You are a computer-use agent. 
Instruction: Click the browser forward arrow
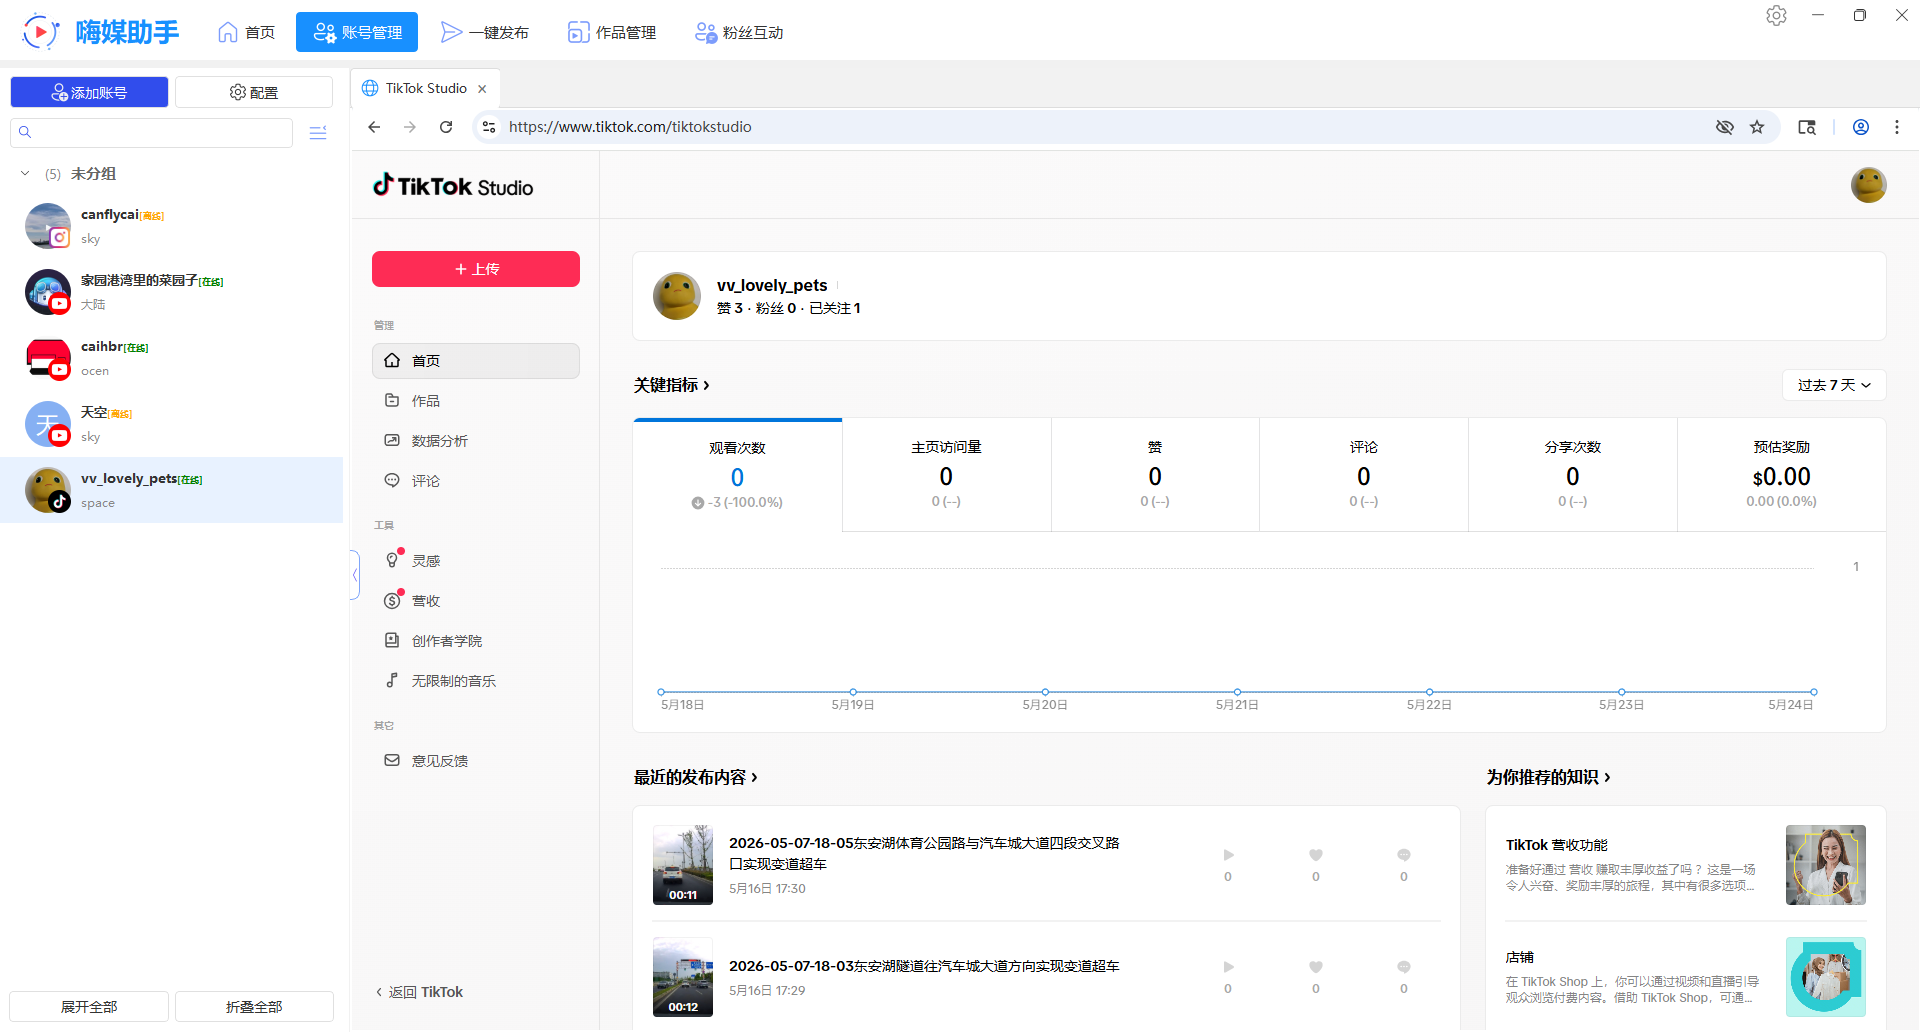410,127
